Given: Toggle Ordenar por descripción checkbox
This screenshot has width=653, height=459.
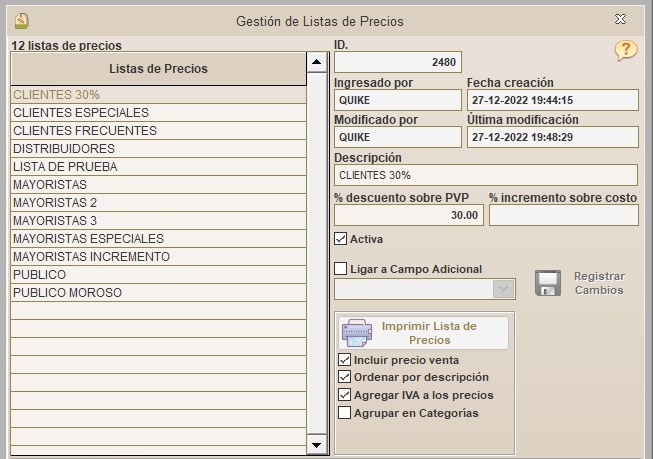Looking at the screenshot, I should pyautogui.click(x=344, y=377).
